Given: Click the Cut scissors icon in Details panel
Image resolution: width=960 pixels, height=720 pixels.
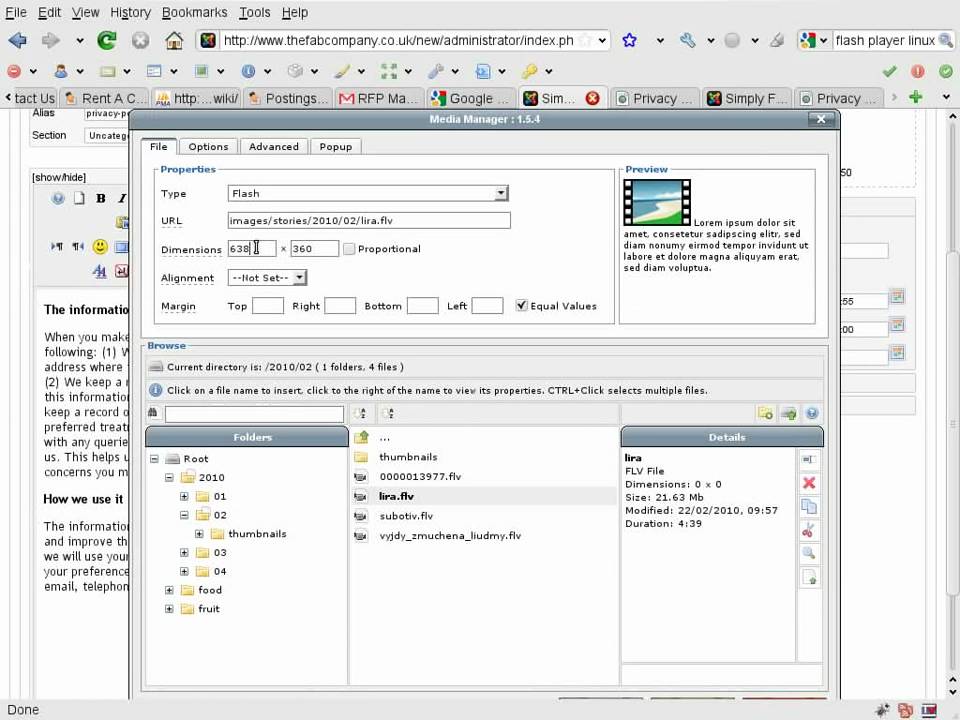Looking at the screenshot, I should 809,530.
